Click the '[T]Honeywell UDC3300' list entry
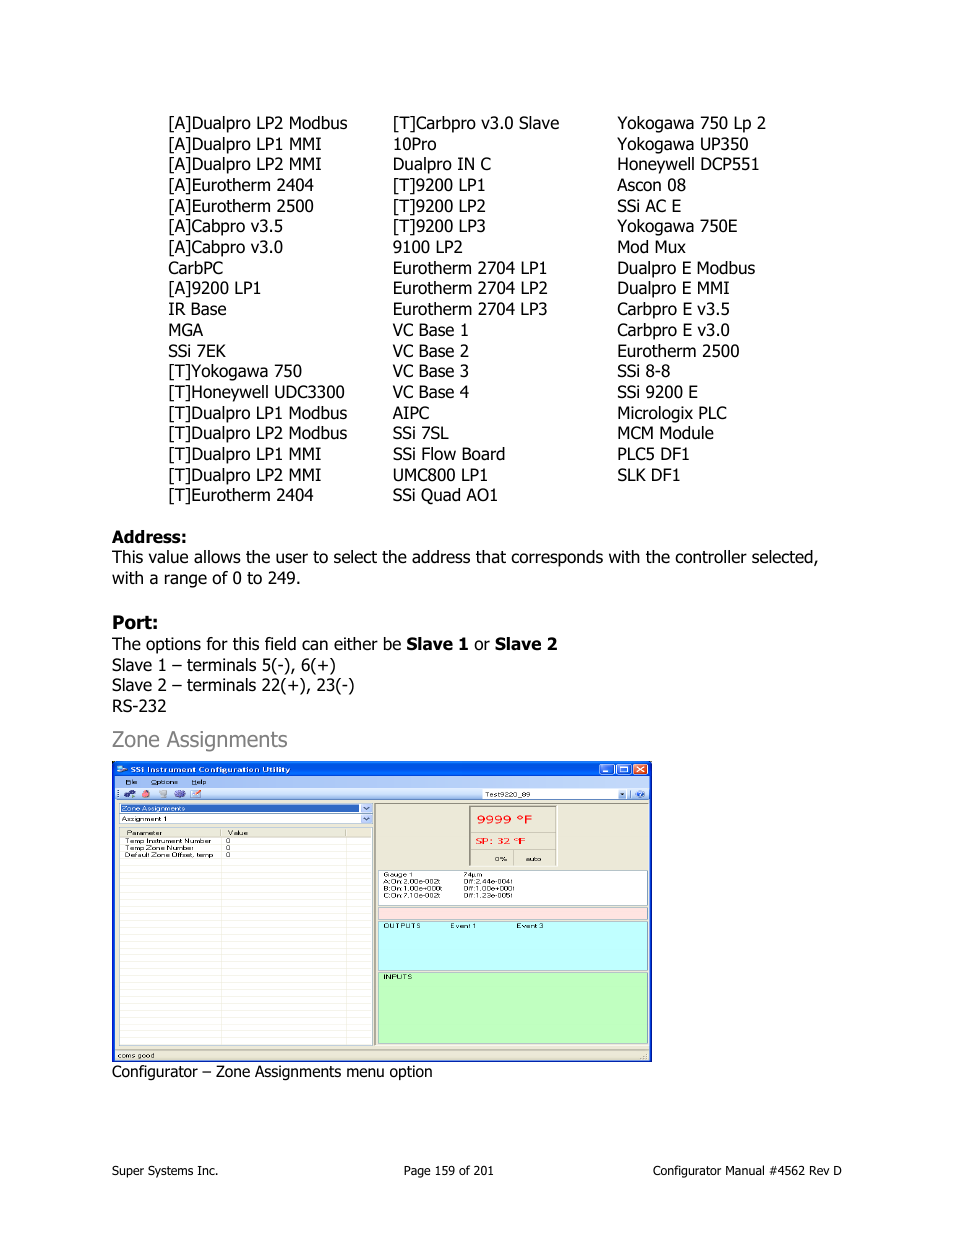The image size is (954, 1235). click(x=257, y=392)
